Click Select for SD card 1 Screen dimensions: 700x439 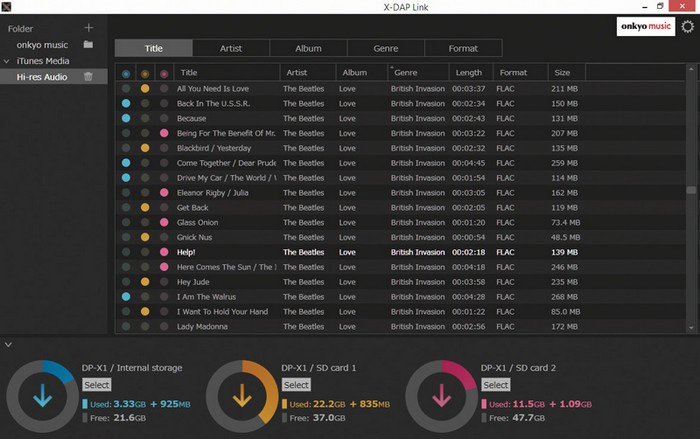(296, 385)
